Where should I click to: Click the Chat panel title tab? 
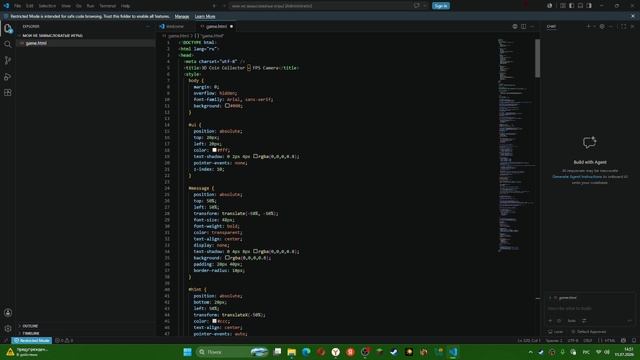551,27
